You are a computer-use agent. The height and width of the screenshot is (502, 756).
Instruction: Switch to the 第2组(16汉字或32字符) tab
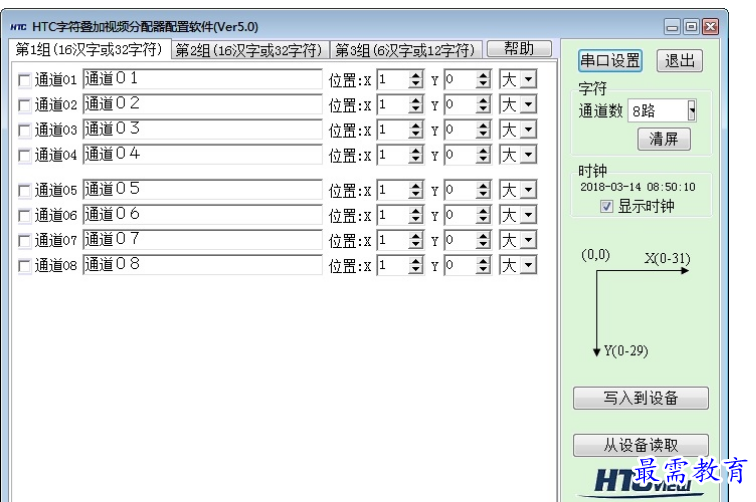pos(250,50)
